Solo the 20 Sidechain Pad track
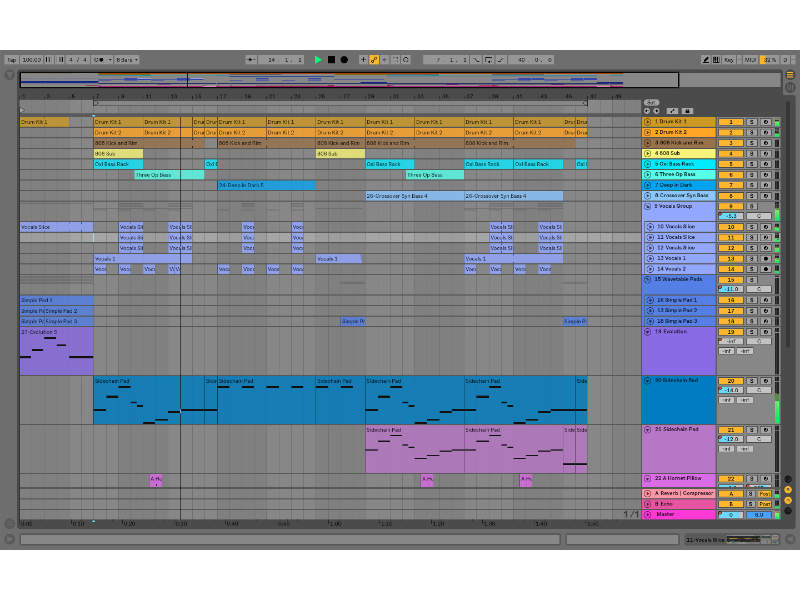The image size is (800, 600). [751, 381]
